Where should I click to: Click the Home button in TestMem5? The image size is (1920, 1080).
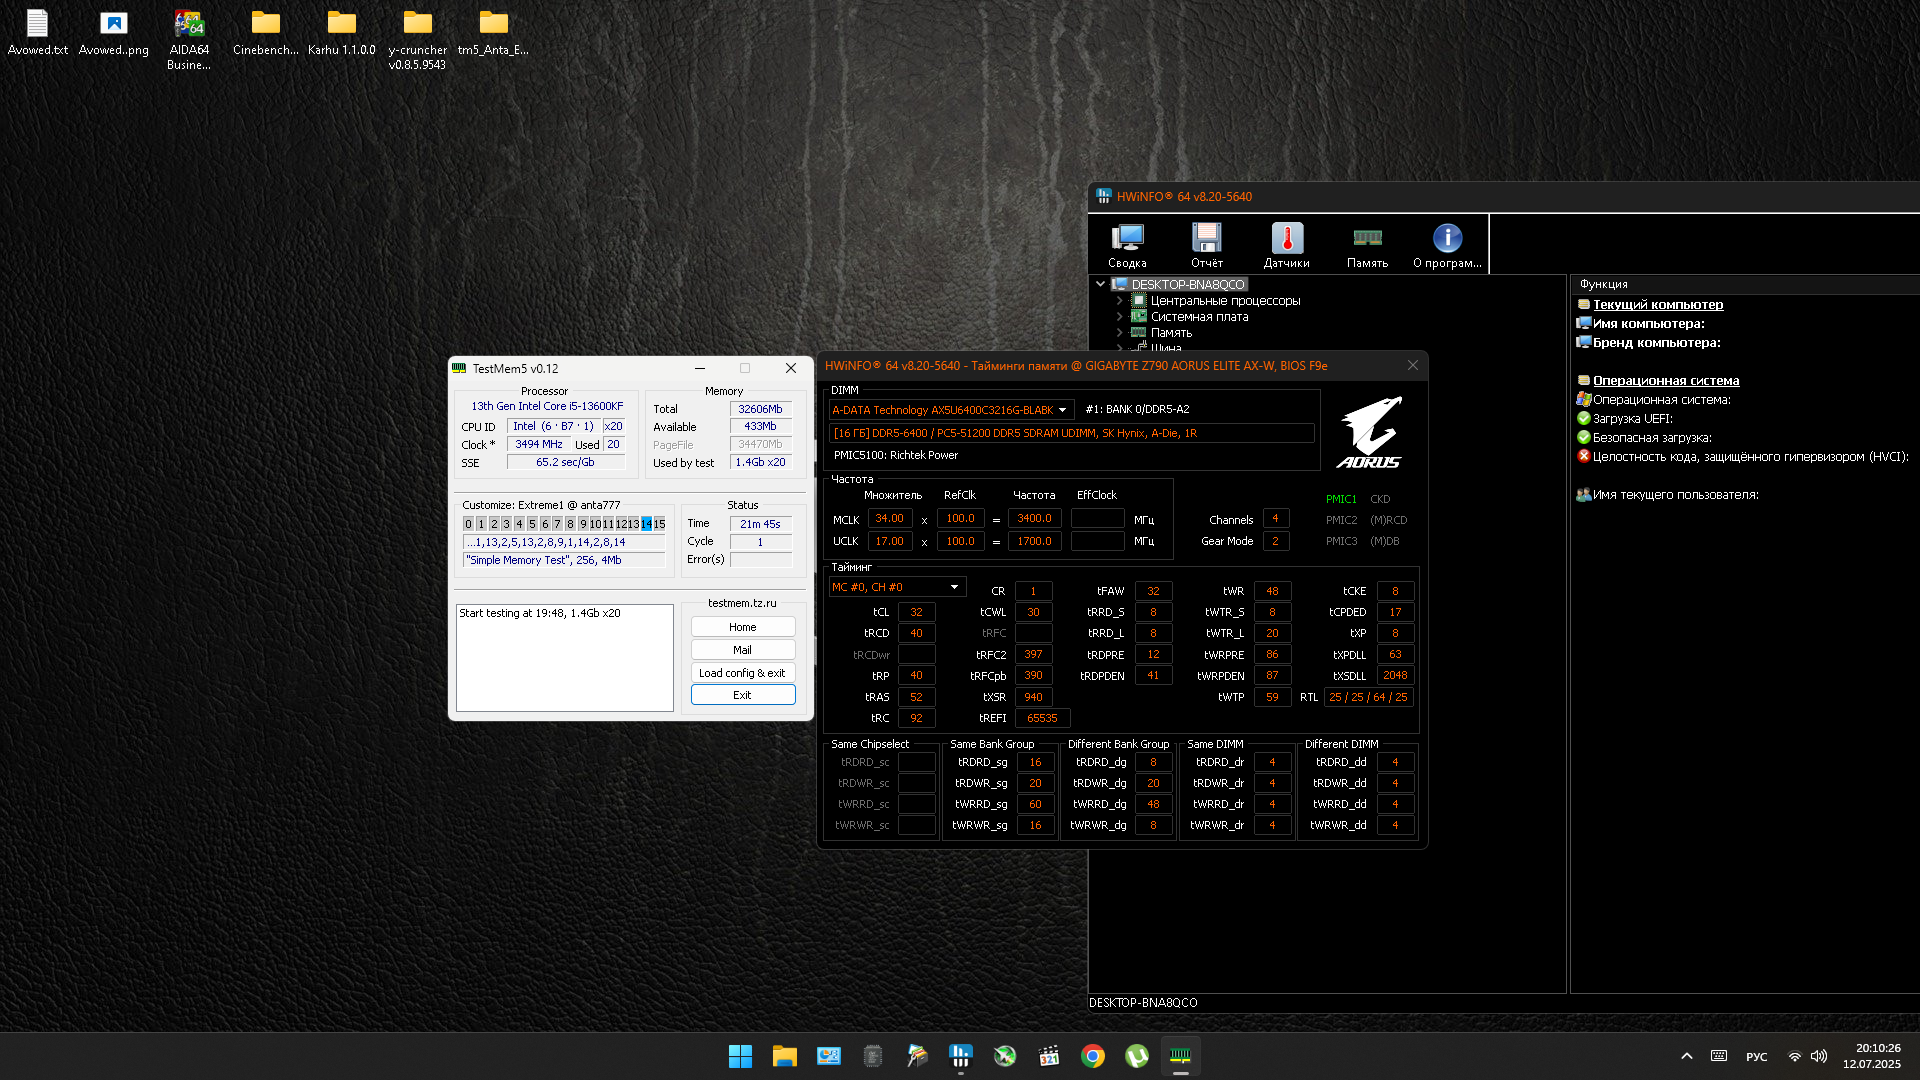coord(742,627)
